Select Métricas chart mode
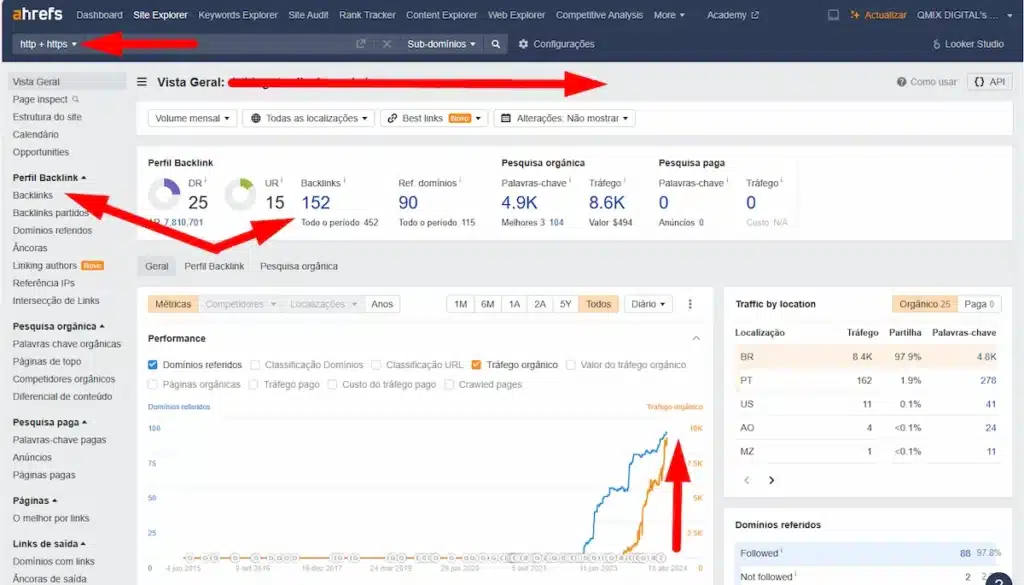 pyautogui.click(x=173, y=304)
